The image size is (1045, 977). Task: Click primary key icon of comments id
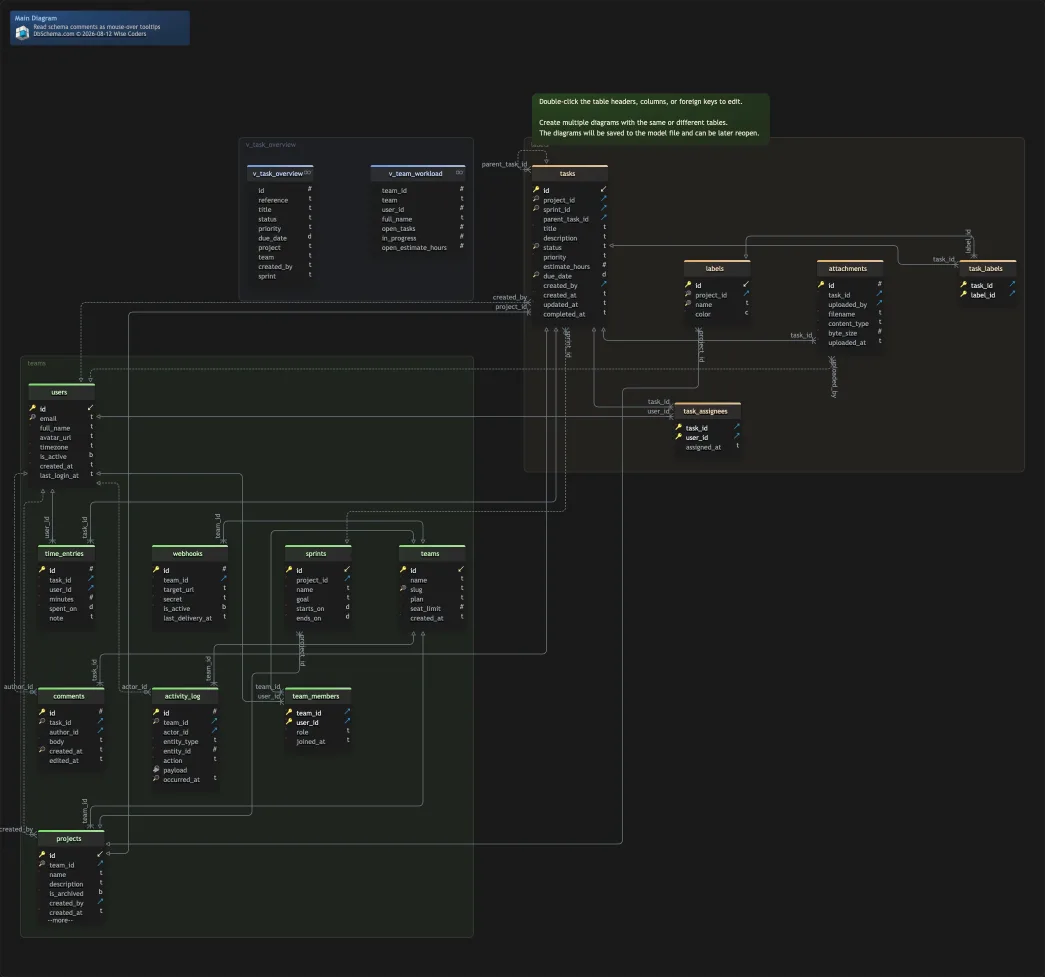coord(42,712)
